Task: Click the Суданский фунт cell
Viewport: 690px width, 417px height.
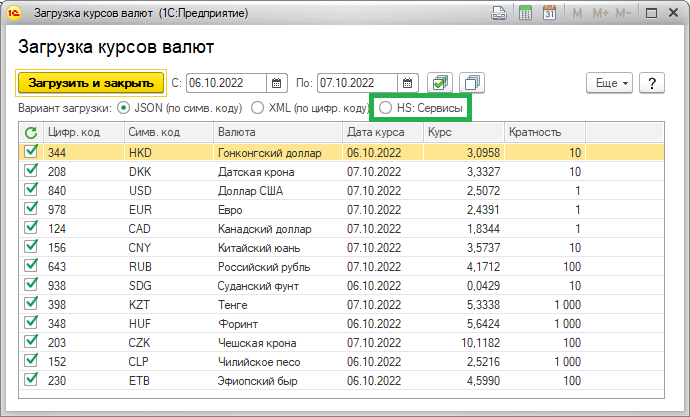Action: coord(278,285)
